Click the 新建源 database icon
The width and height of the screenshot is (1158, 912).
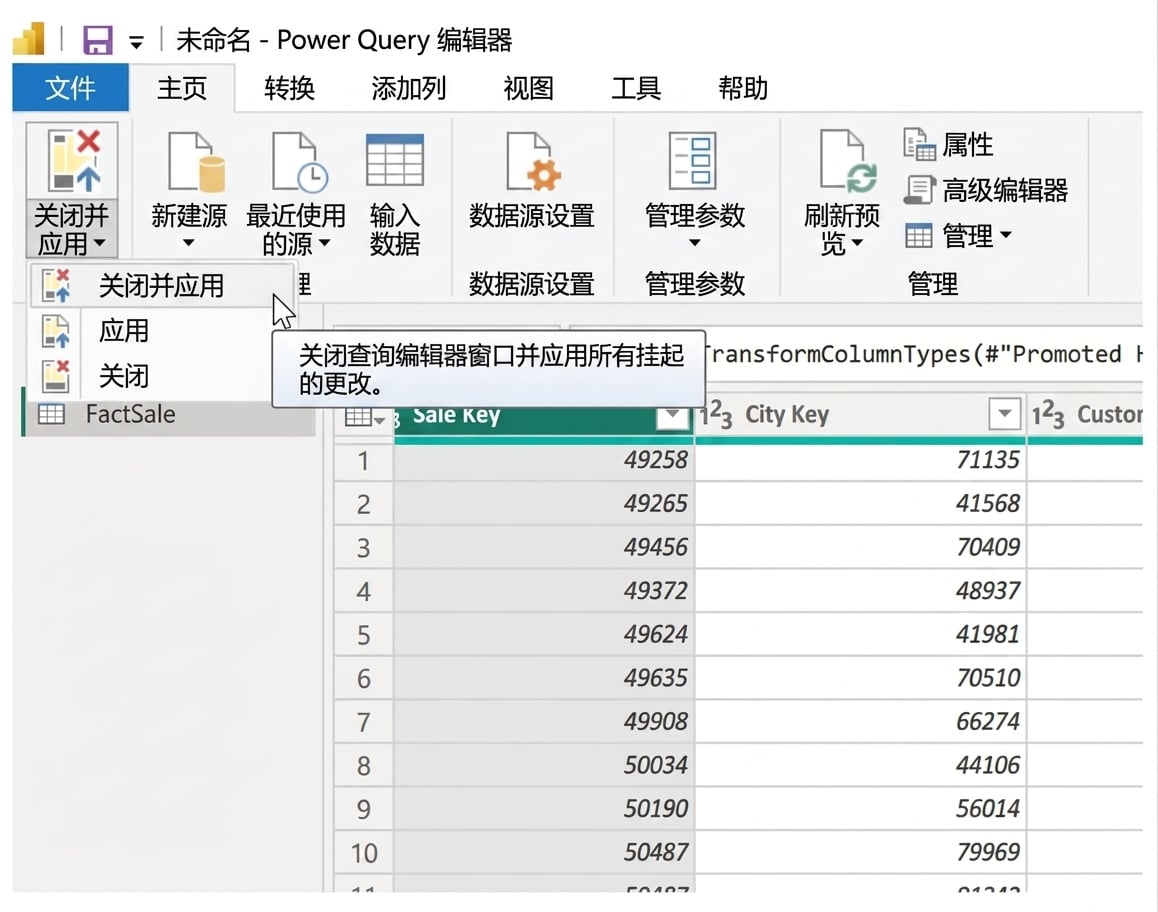(x=196, y=162)
